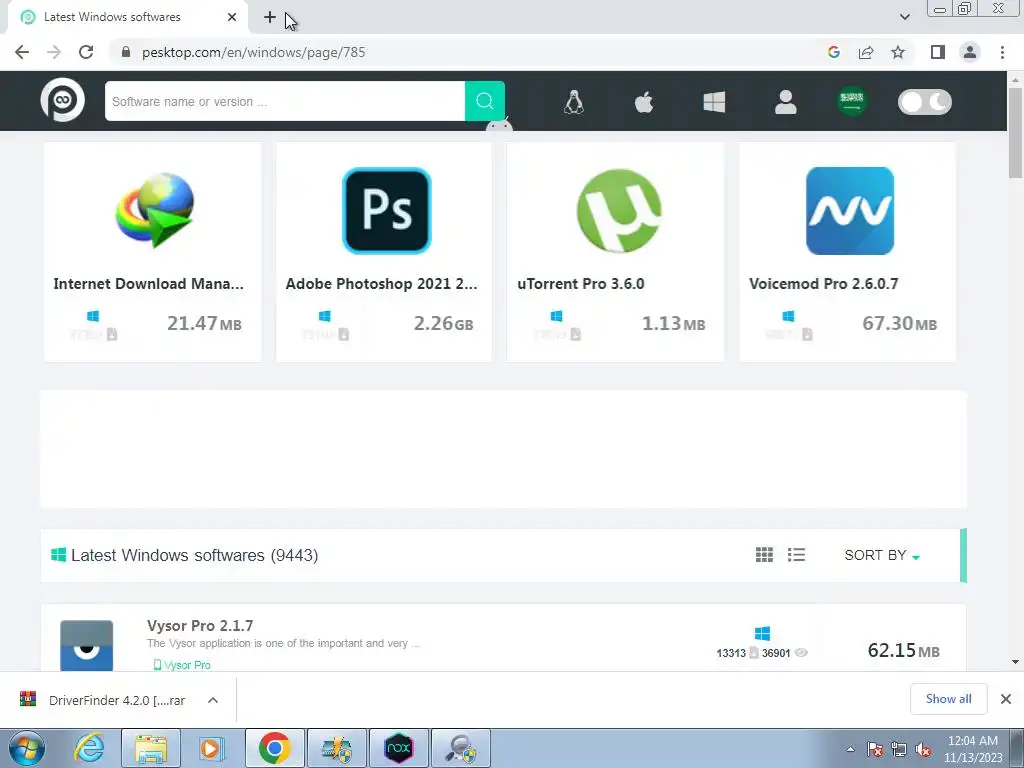Reload the current page
The width and height of the screenshot is (1024, 768).
[x=86, y=52]
